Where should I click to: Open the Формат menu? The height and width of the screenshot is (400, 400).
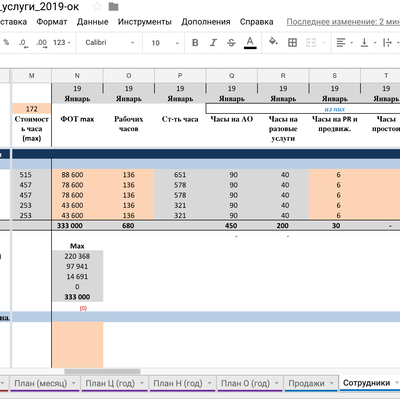(52, 22)
